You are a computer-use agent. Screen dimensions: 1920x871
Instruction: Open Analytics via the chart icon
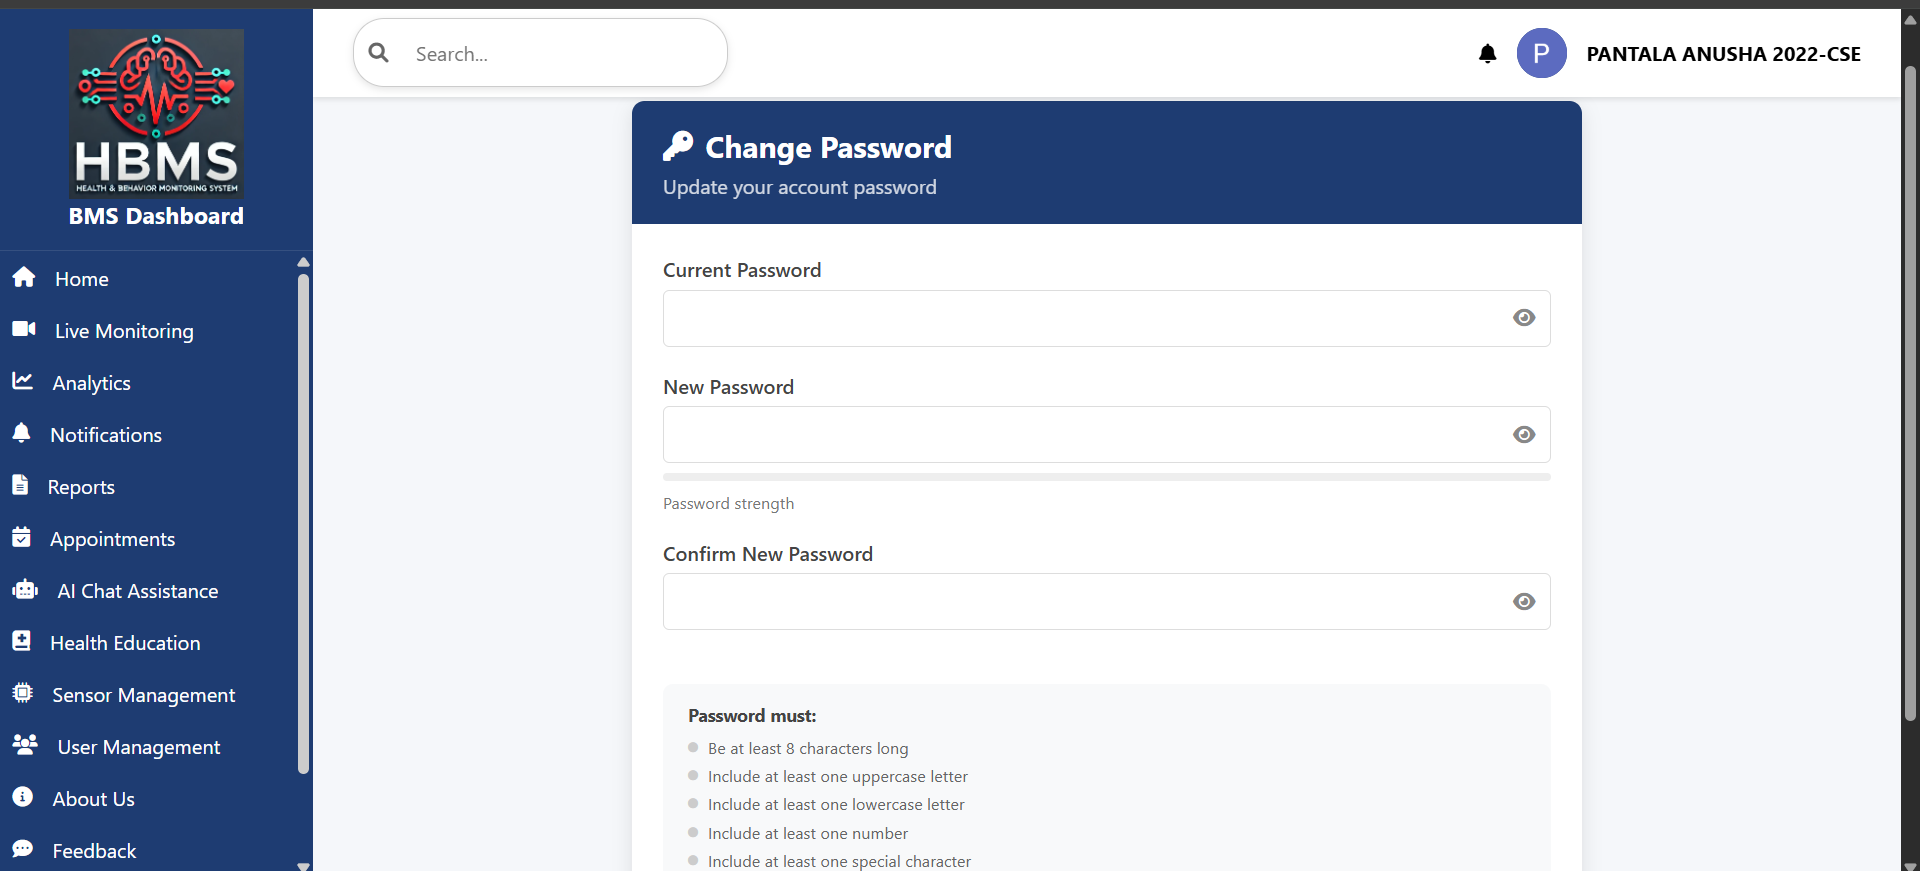[23, 381]
